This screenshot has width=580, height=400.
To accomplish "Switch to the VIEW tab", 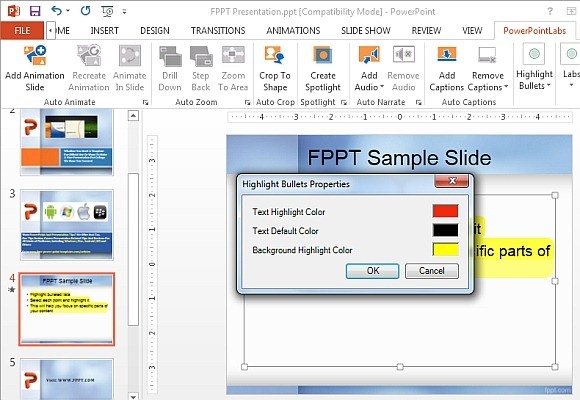I will [x=472, y=31].
